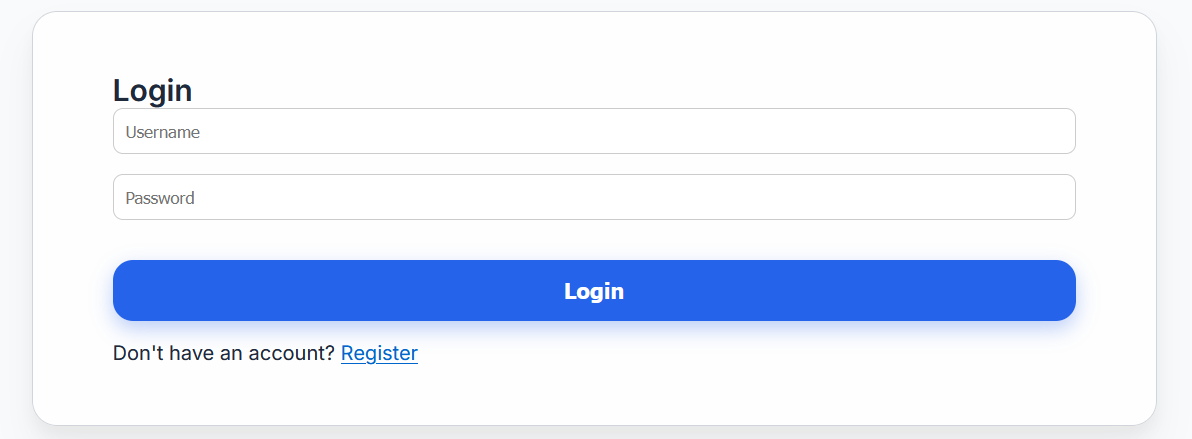The width and height of the screenshot is (1192, 439).
Task: Sign in using the Login button
Action: point(594,291)
